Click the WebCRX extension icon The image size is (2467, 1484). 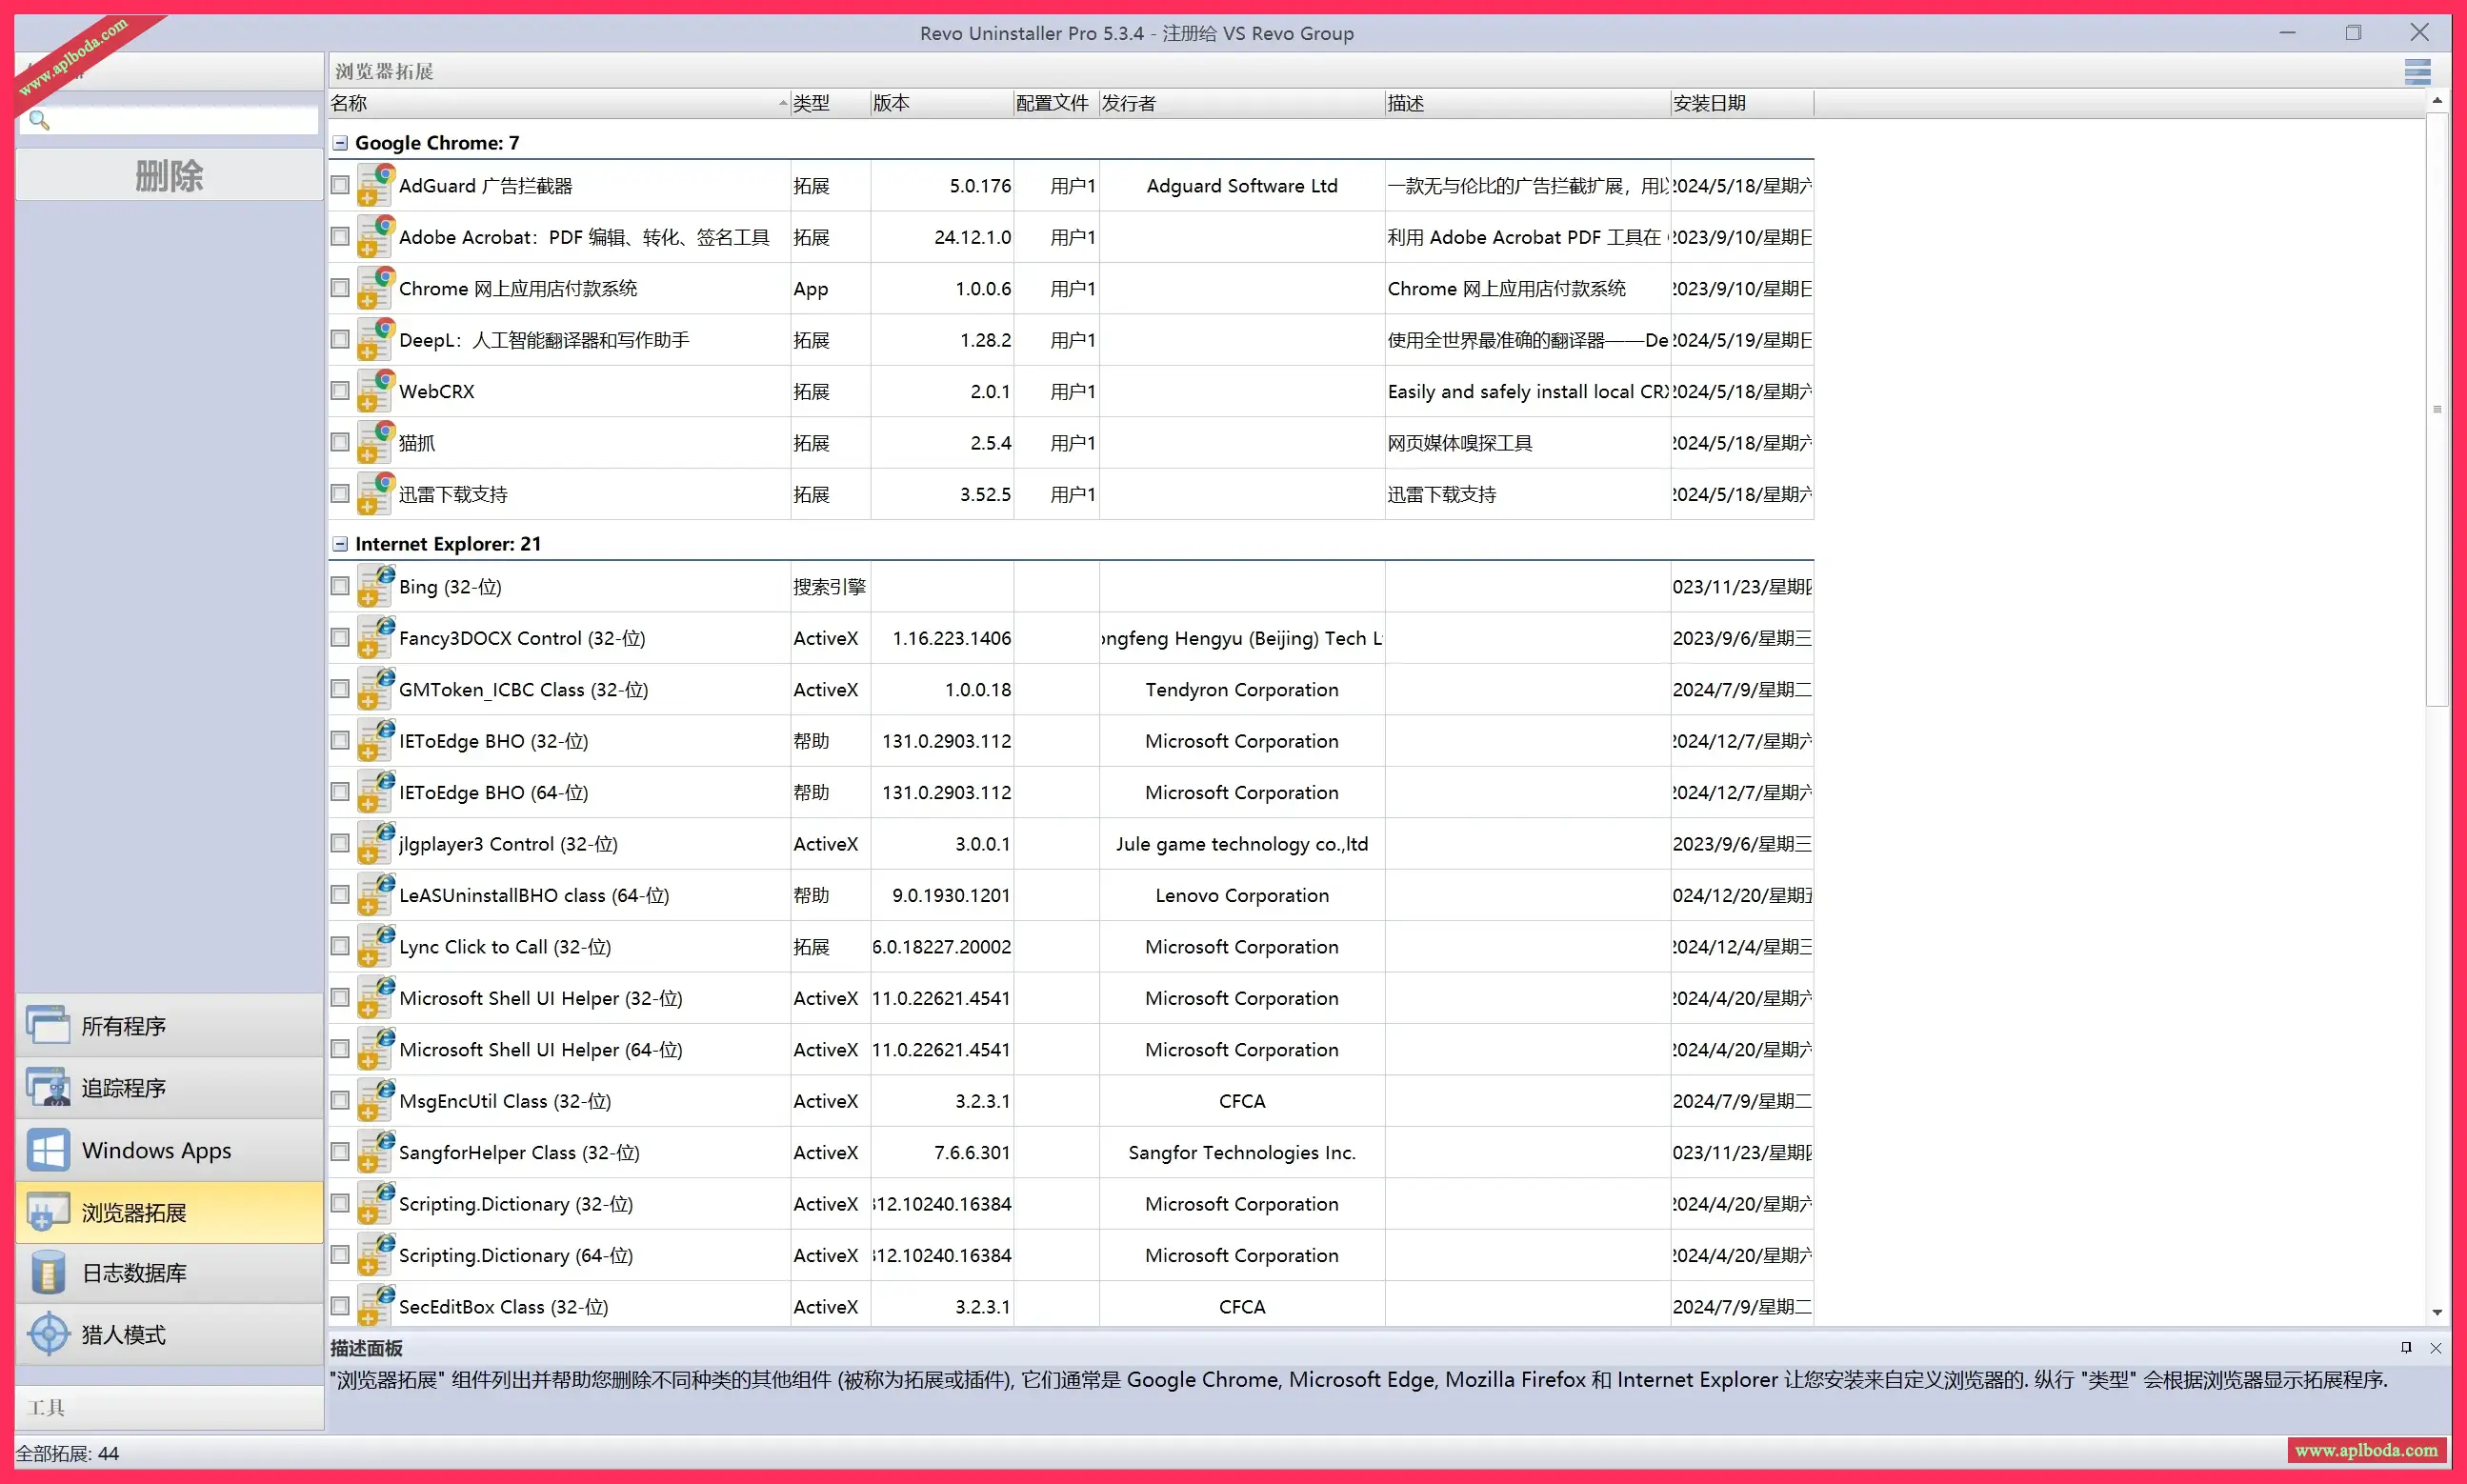point(376,391)
